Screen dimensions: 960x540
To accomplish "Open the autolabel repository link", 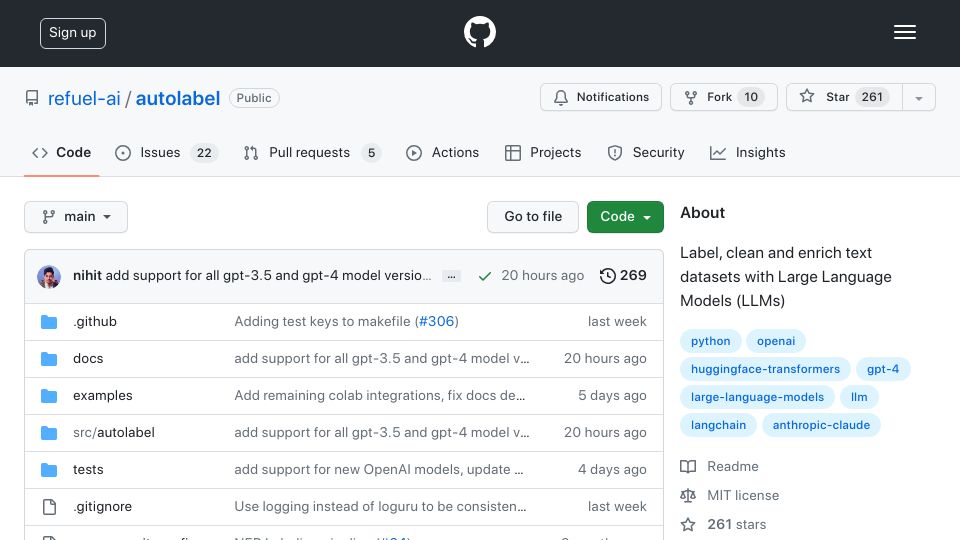I will 178,99.
